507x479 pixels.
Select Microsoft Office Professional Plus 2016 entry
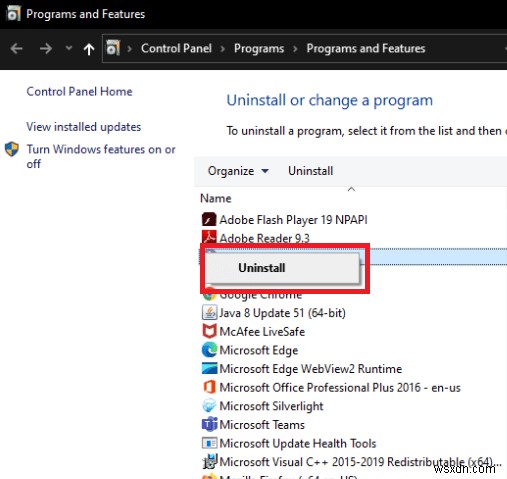340,388
